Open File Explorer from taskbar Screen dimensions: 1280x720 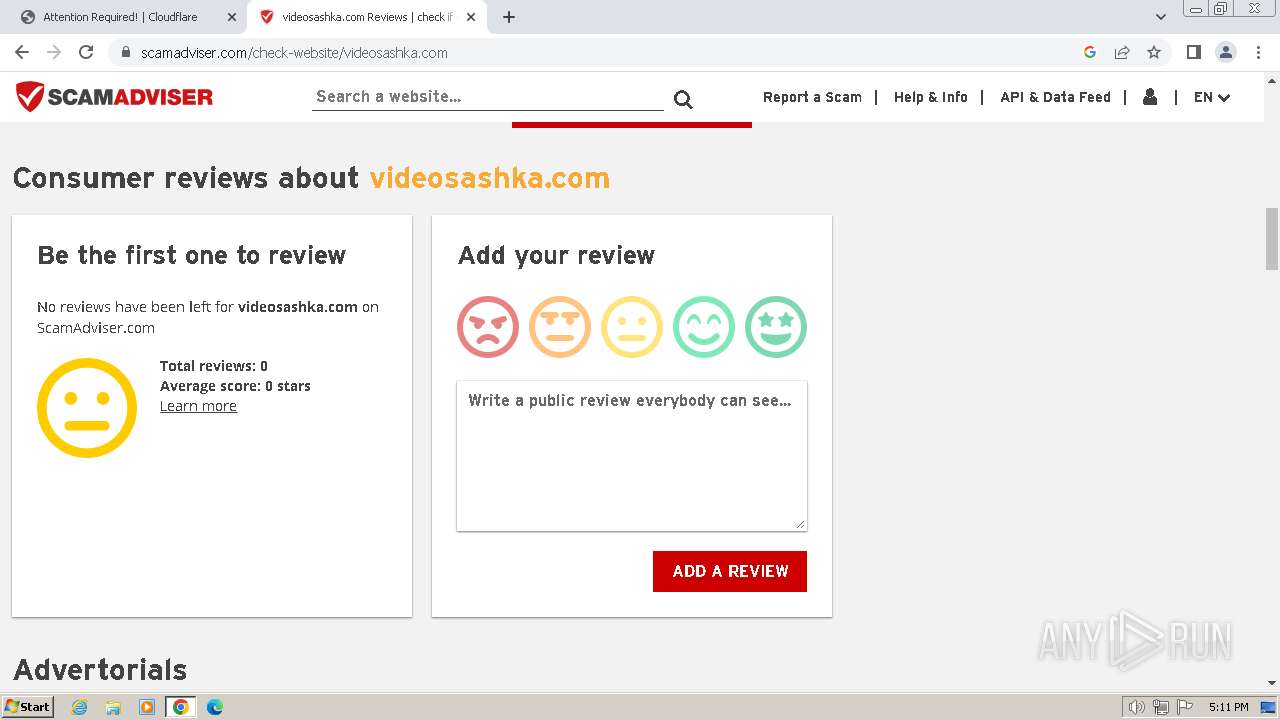[x=113, y=707]
